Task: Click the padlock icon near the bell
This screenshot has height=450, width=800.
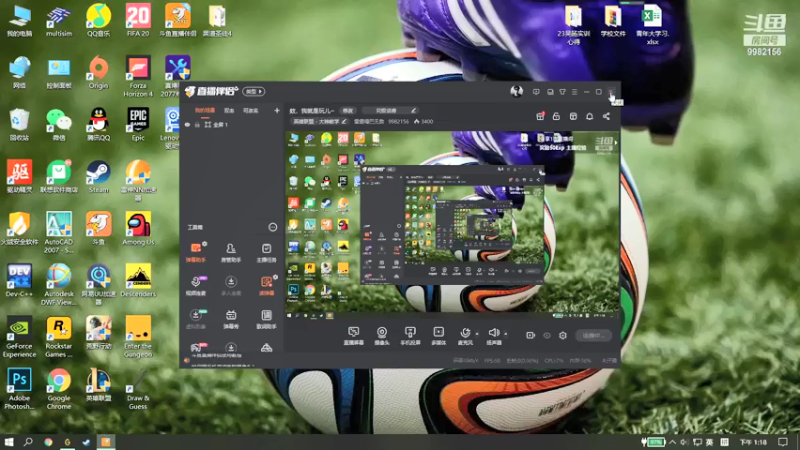Action: [556, 116]
